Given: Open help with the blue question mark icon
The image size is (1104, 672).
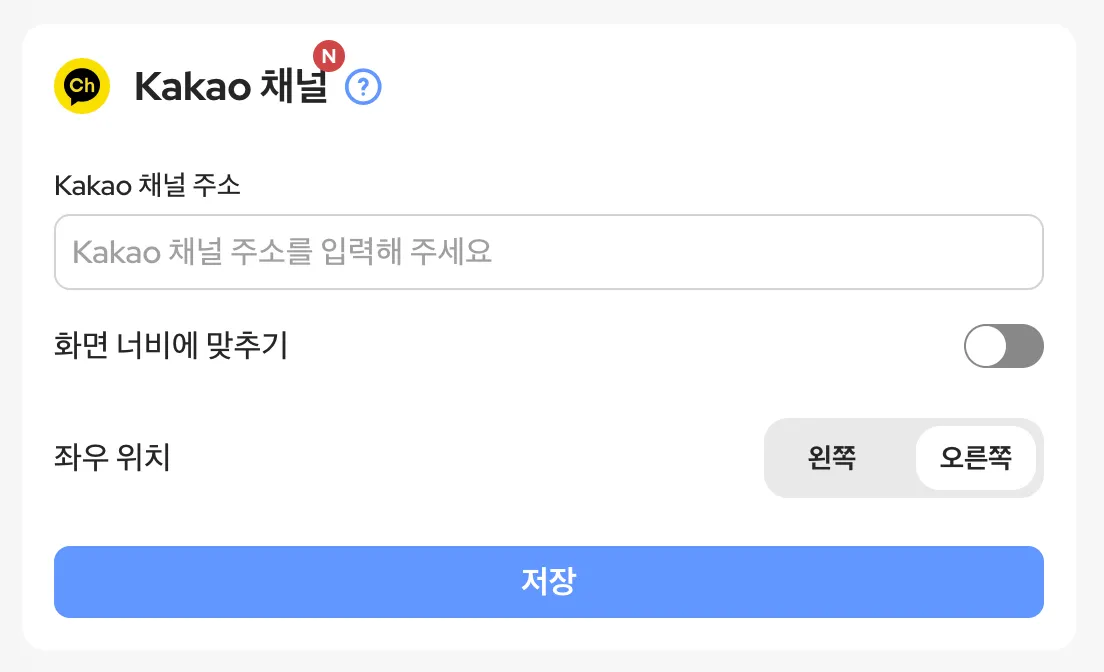Looking at the screenshot, I should tap(363, 89).
